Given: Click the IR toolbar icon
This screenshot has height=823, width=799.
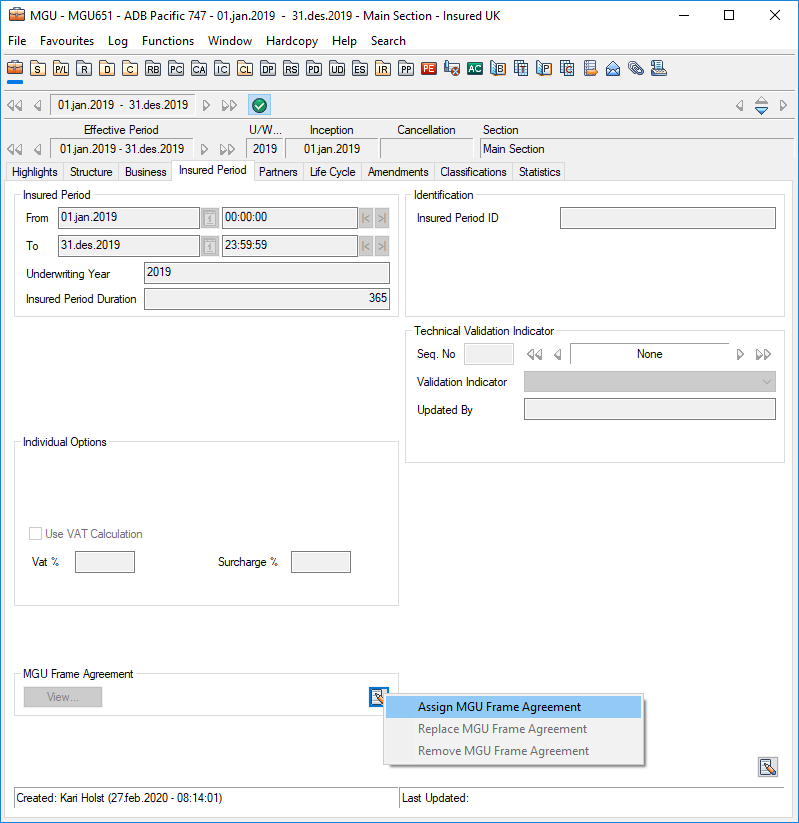Looking at the screenshot, I should tap(383, 69).
